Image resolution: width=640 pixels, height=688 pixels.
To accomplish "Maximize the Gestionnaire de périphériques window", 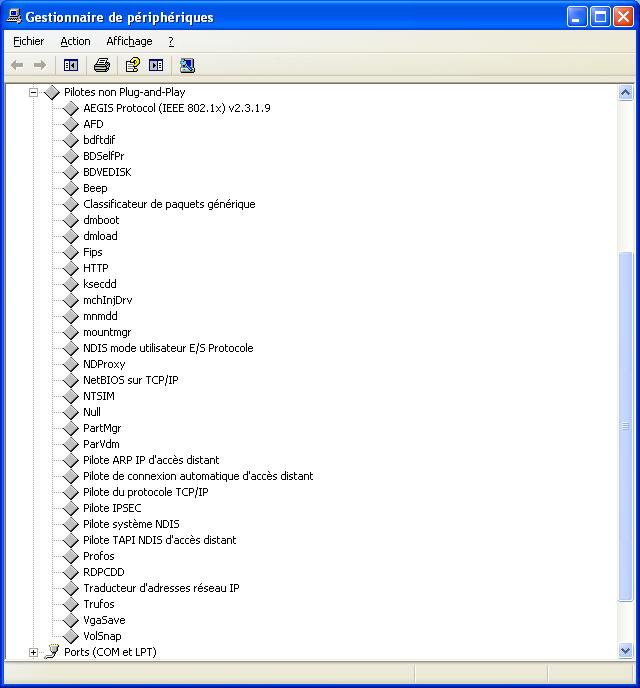I will coord(600,17).
